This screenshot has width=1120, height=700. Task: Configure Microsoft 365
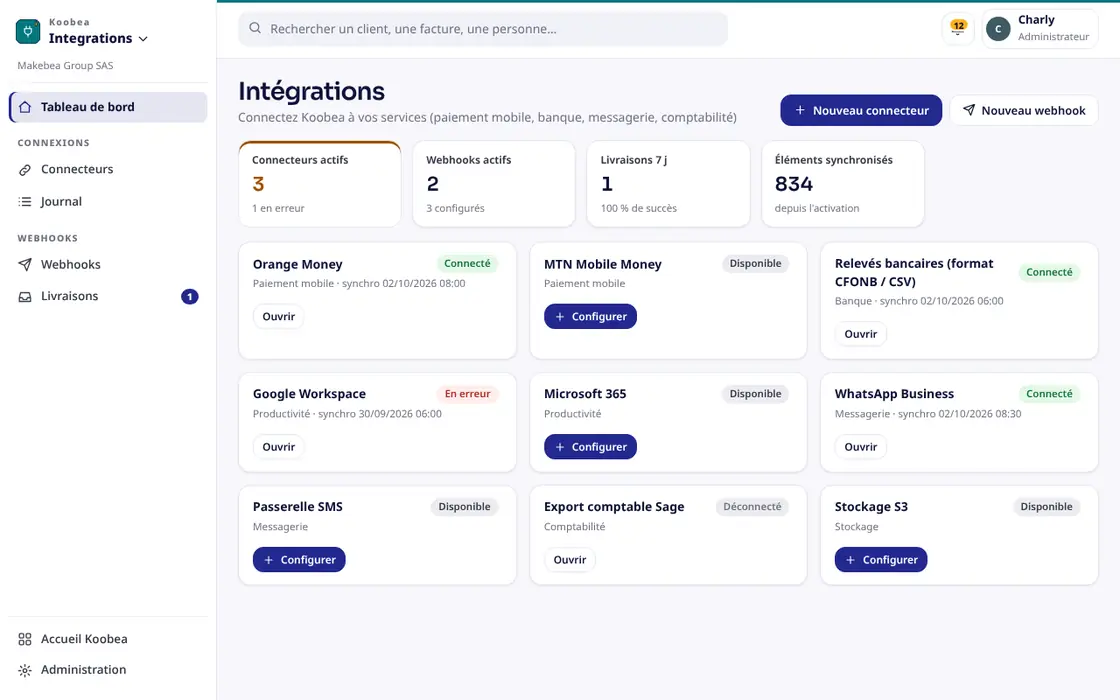(x=590, y=447)
